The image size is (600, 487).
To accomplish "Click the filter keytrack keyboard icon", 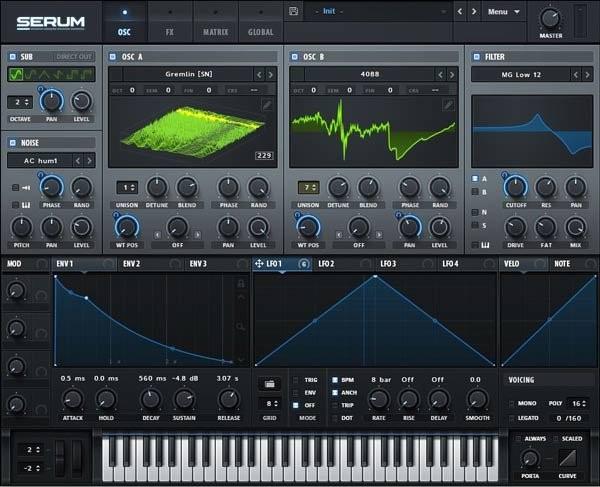I will 485,245.
